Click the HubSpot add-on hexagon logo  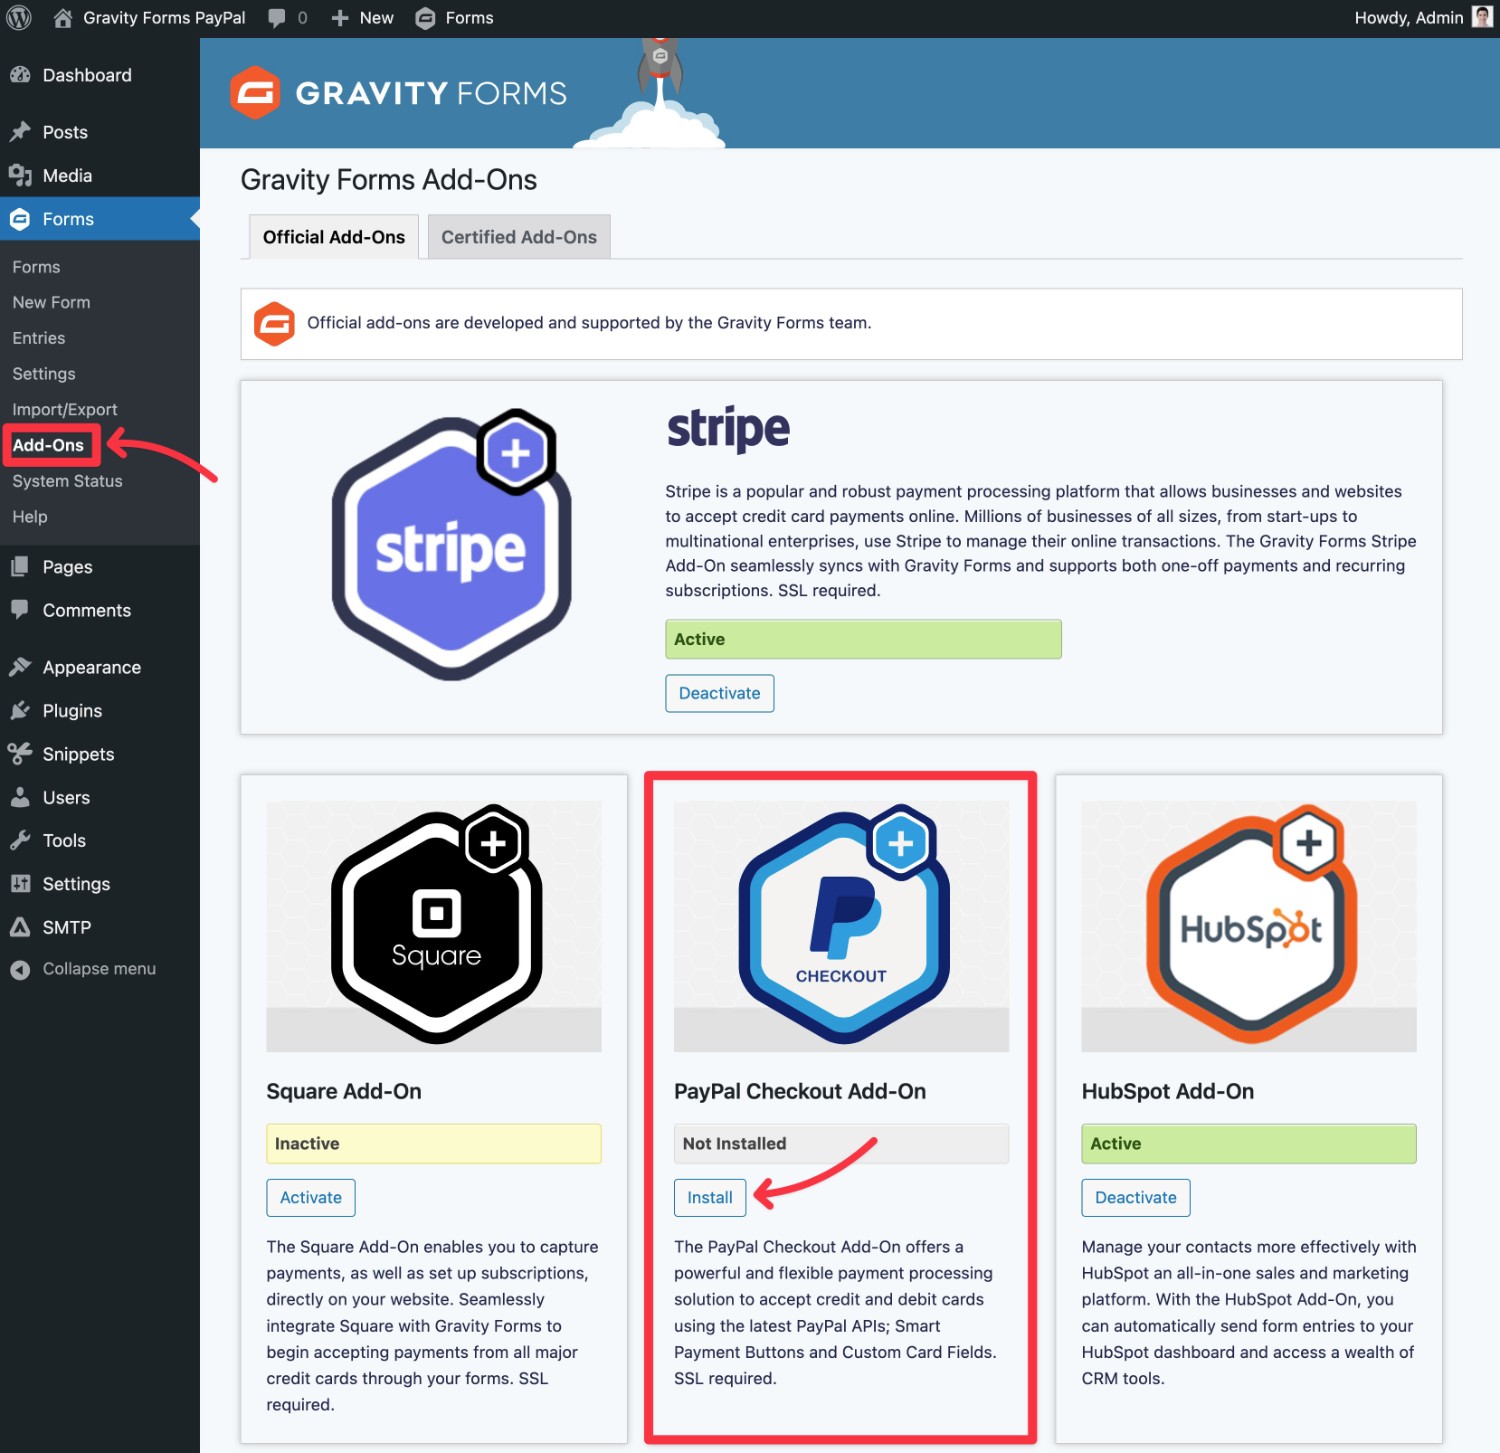[x=1251, y=924]
